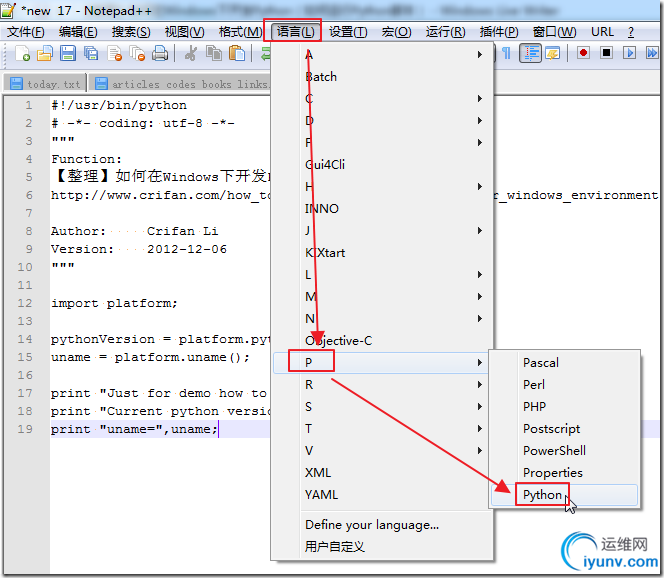The height and width of the screenshot is (578, 664).
Task: Close current document using toolbar close icon
Action: click(114, 53)
